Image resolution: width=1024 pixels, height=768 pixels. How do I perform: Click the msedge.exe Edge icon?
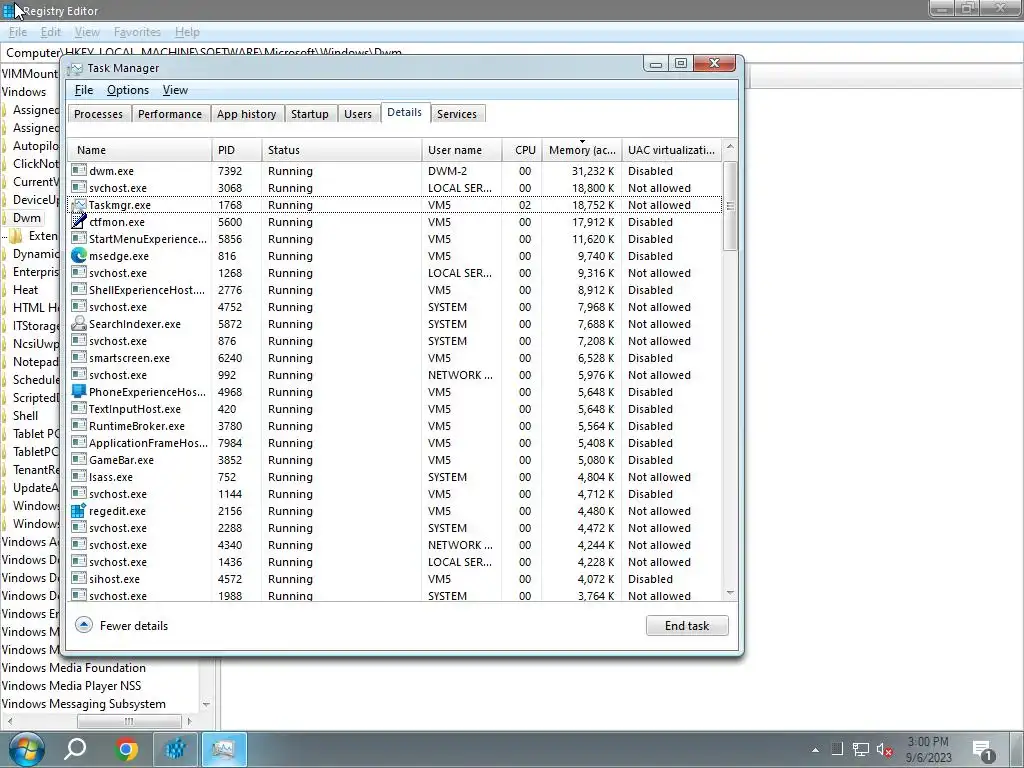click(x=79, y=255)
